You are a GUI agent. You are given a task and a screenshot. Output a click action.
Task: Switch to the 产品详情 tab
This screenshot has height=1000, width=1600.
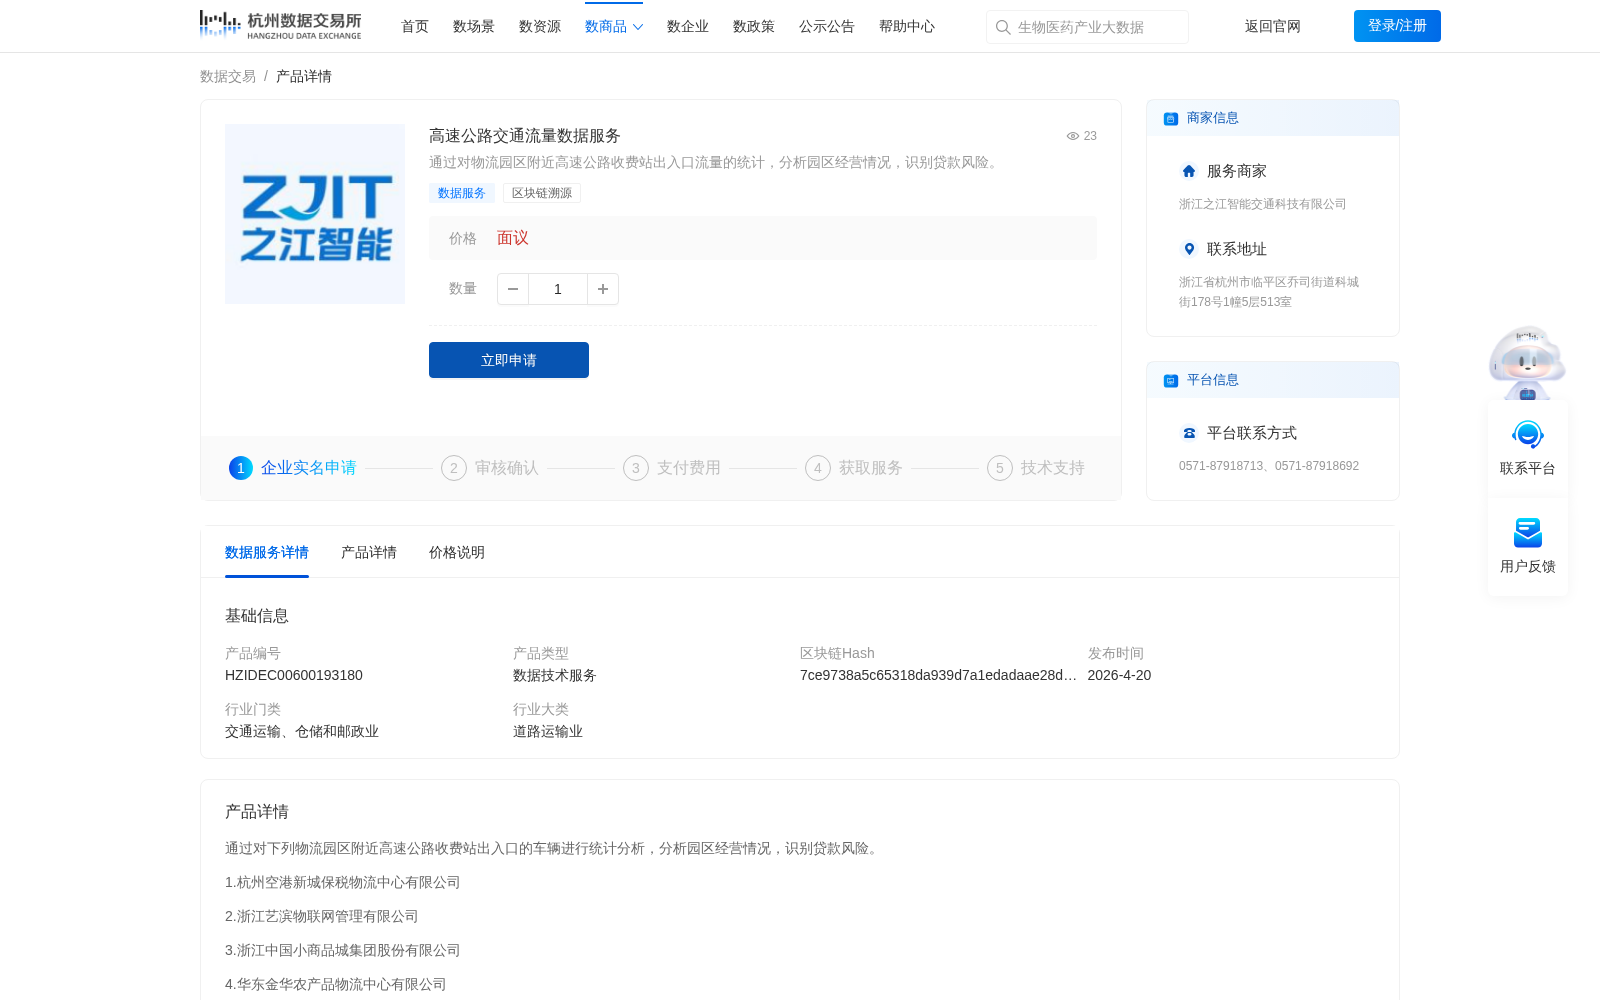[369, 552]
